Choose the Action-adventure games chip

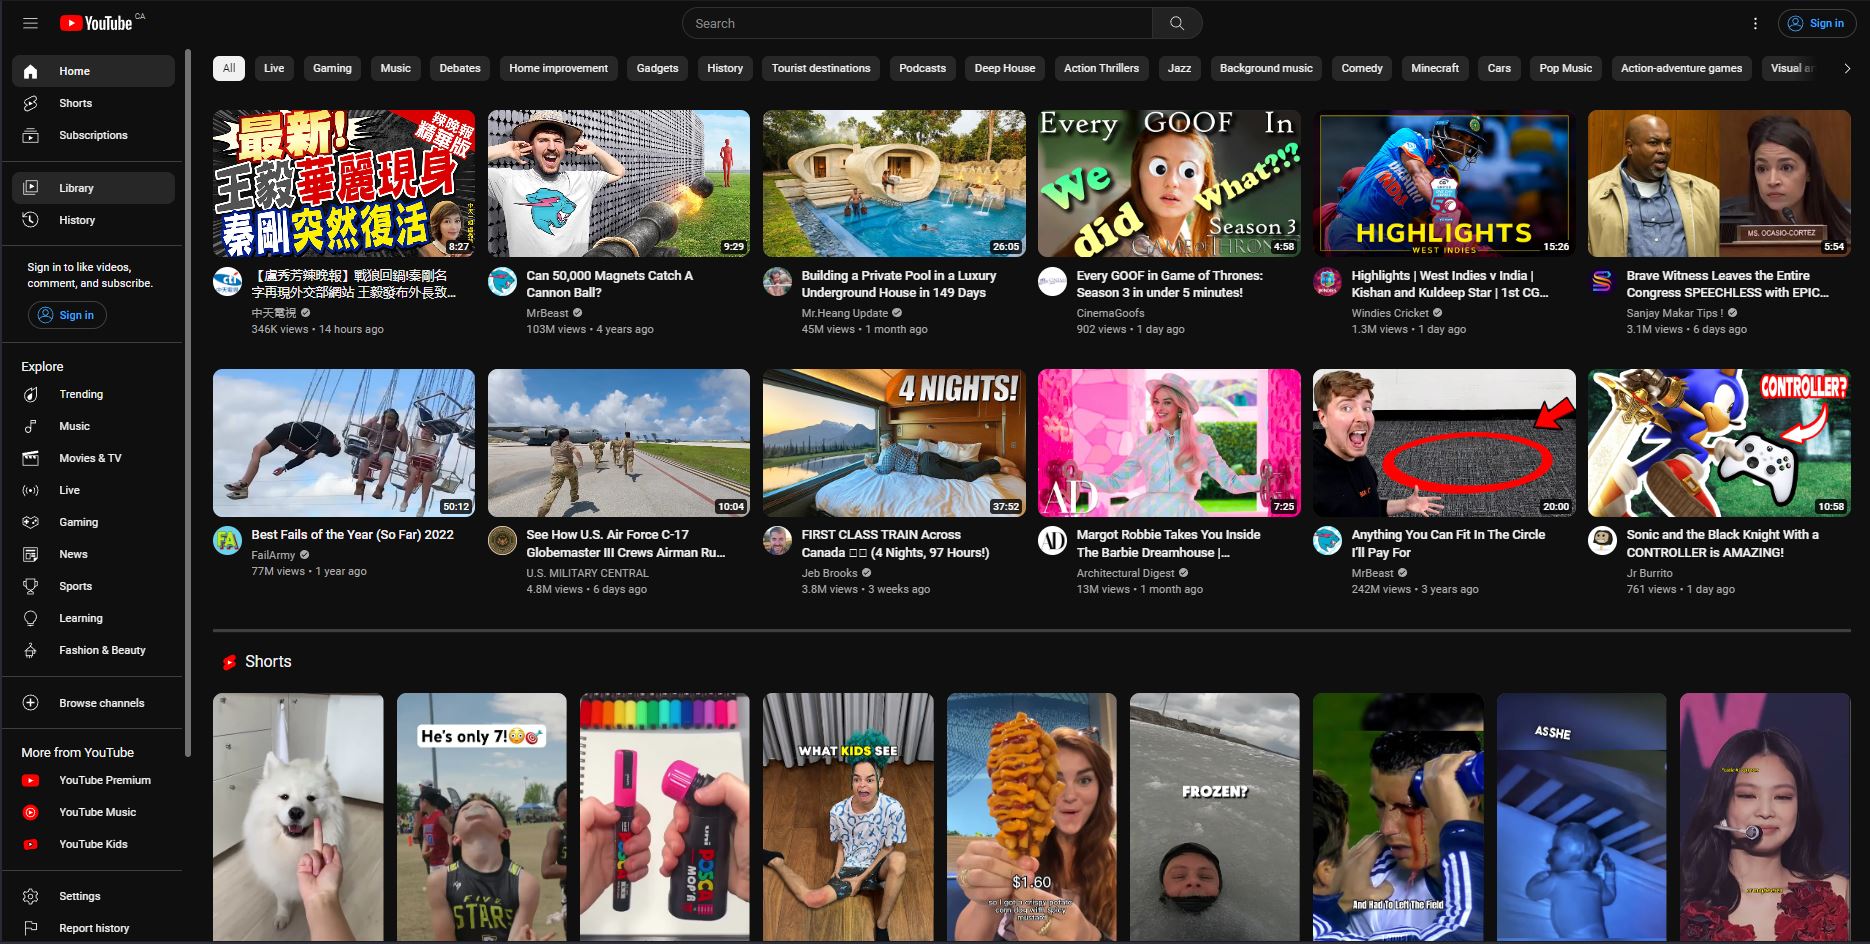point(1681,68)
